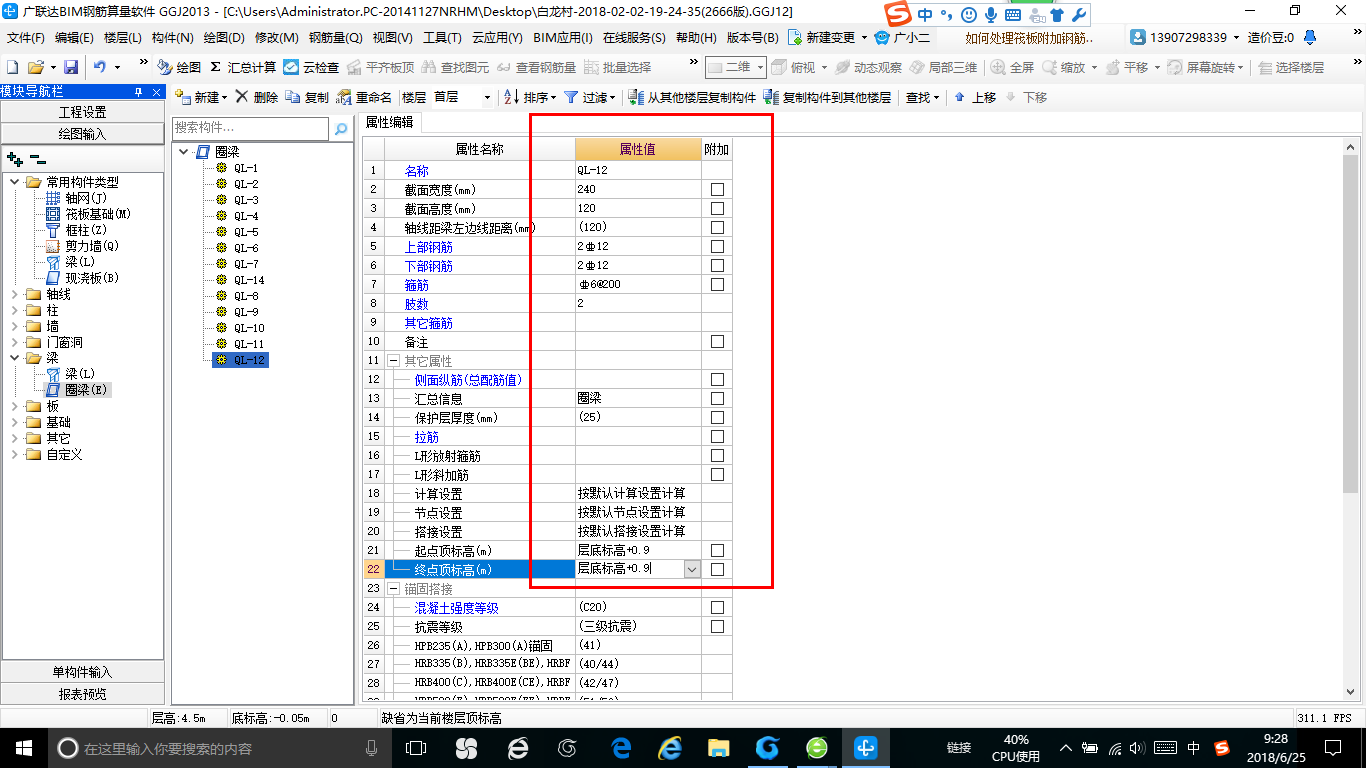This screenshot has width=1366, height=768.
Task: Expand the 柱 folder in navigator
Action: (x=14, y=310)
